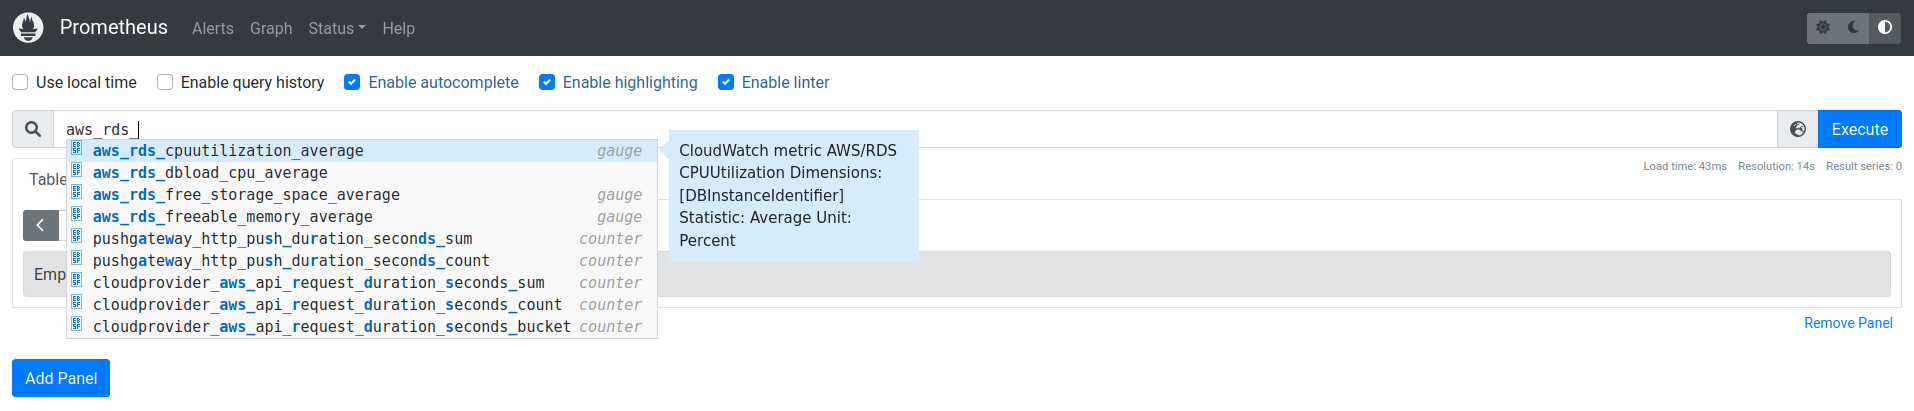This screenshot has width=1914, height=411.
Task: Expand the Status dropdown menu
Action: 337,28
